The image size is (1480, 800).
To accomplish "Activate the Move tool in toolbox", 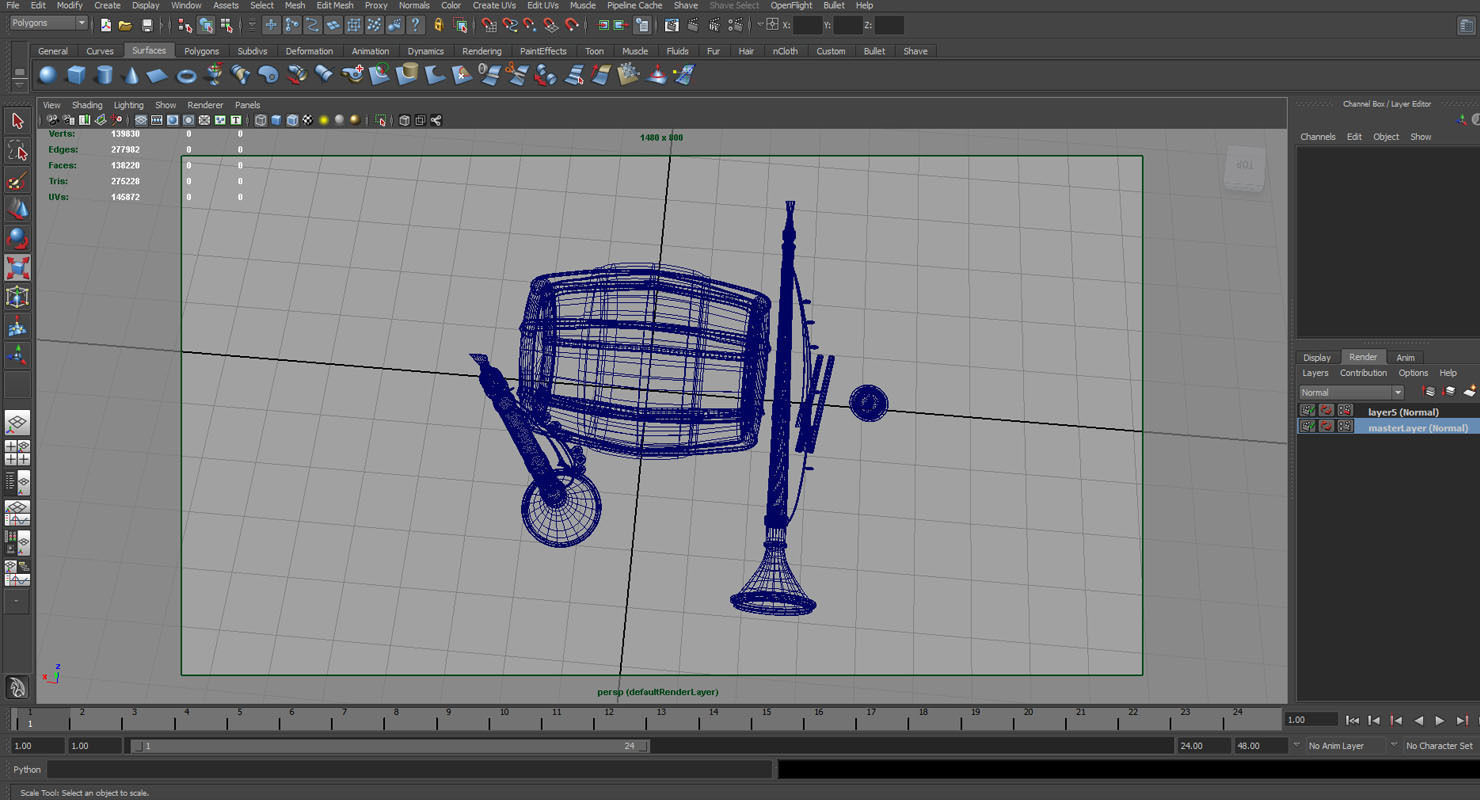I will [x=17, y=209].
